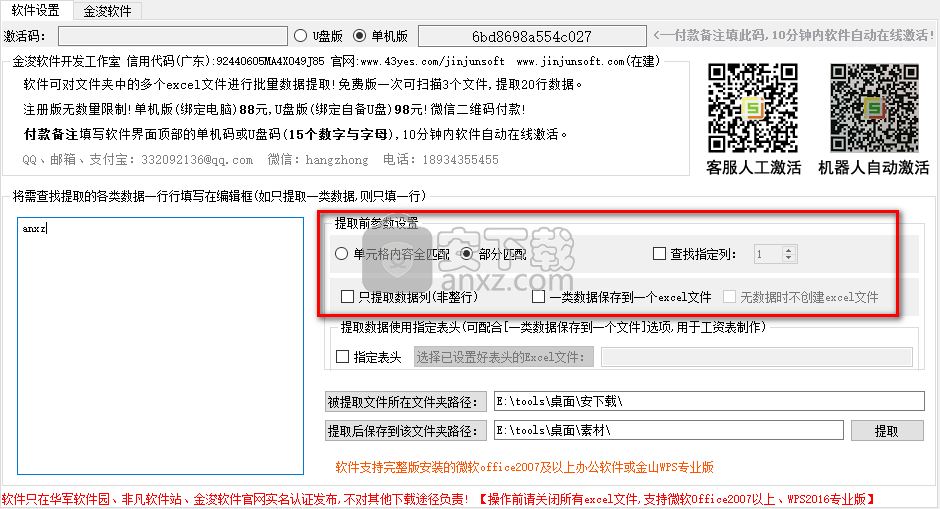Click the WeChat ID hangzhong
The image size is (940, 509).
pyautogui.click(x=337, y=160)
